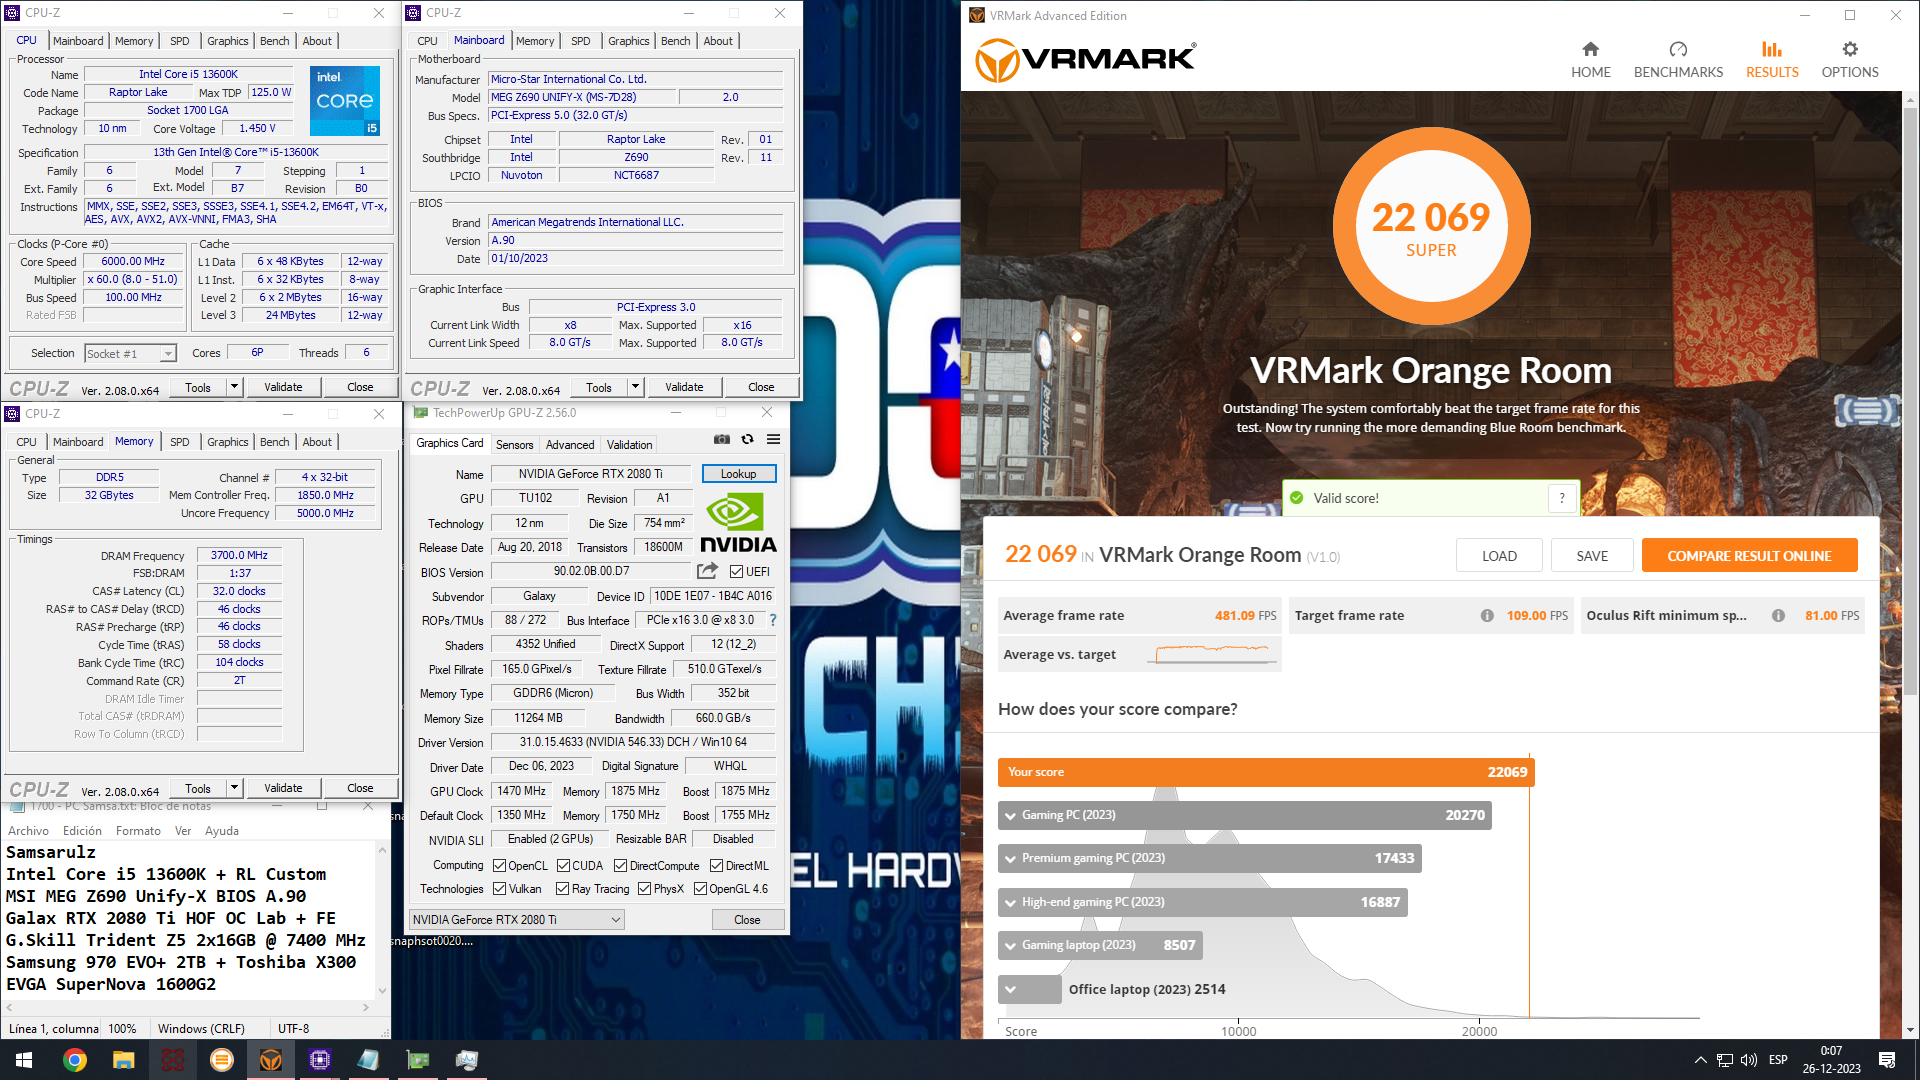
Task: Click COMPARE RESULT ONLINE button
Action: pos(1749,556)
